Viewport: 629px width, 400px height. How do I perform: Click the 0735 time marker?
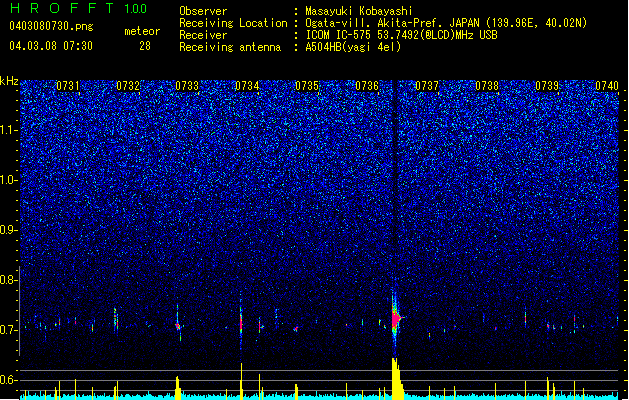click(x=307, y=86)
